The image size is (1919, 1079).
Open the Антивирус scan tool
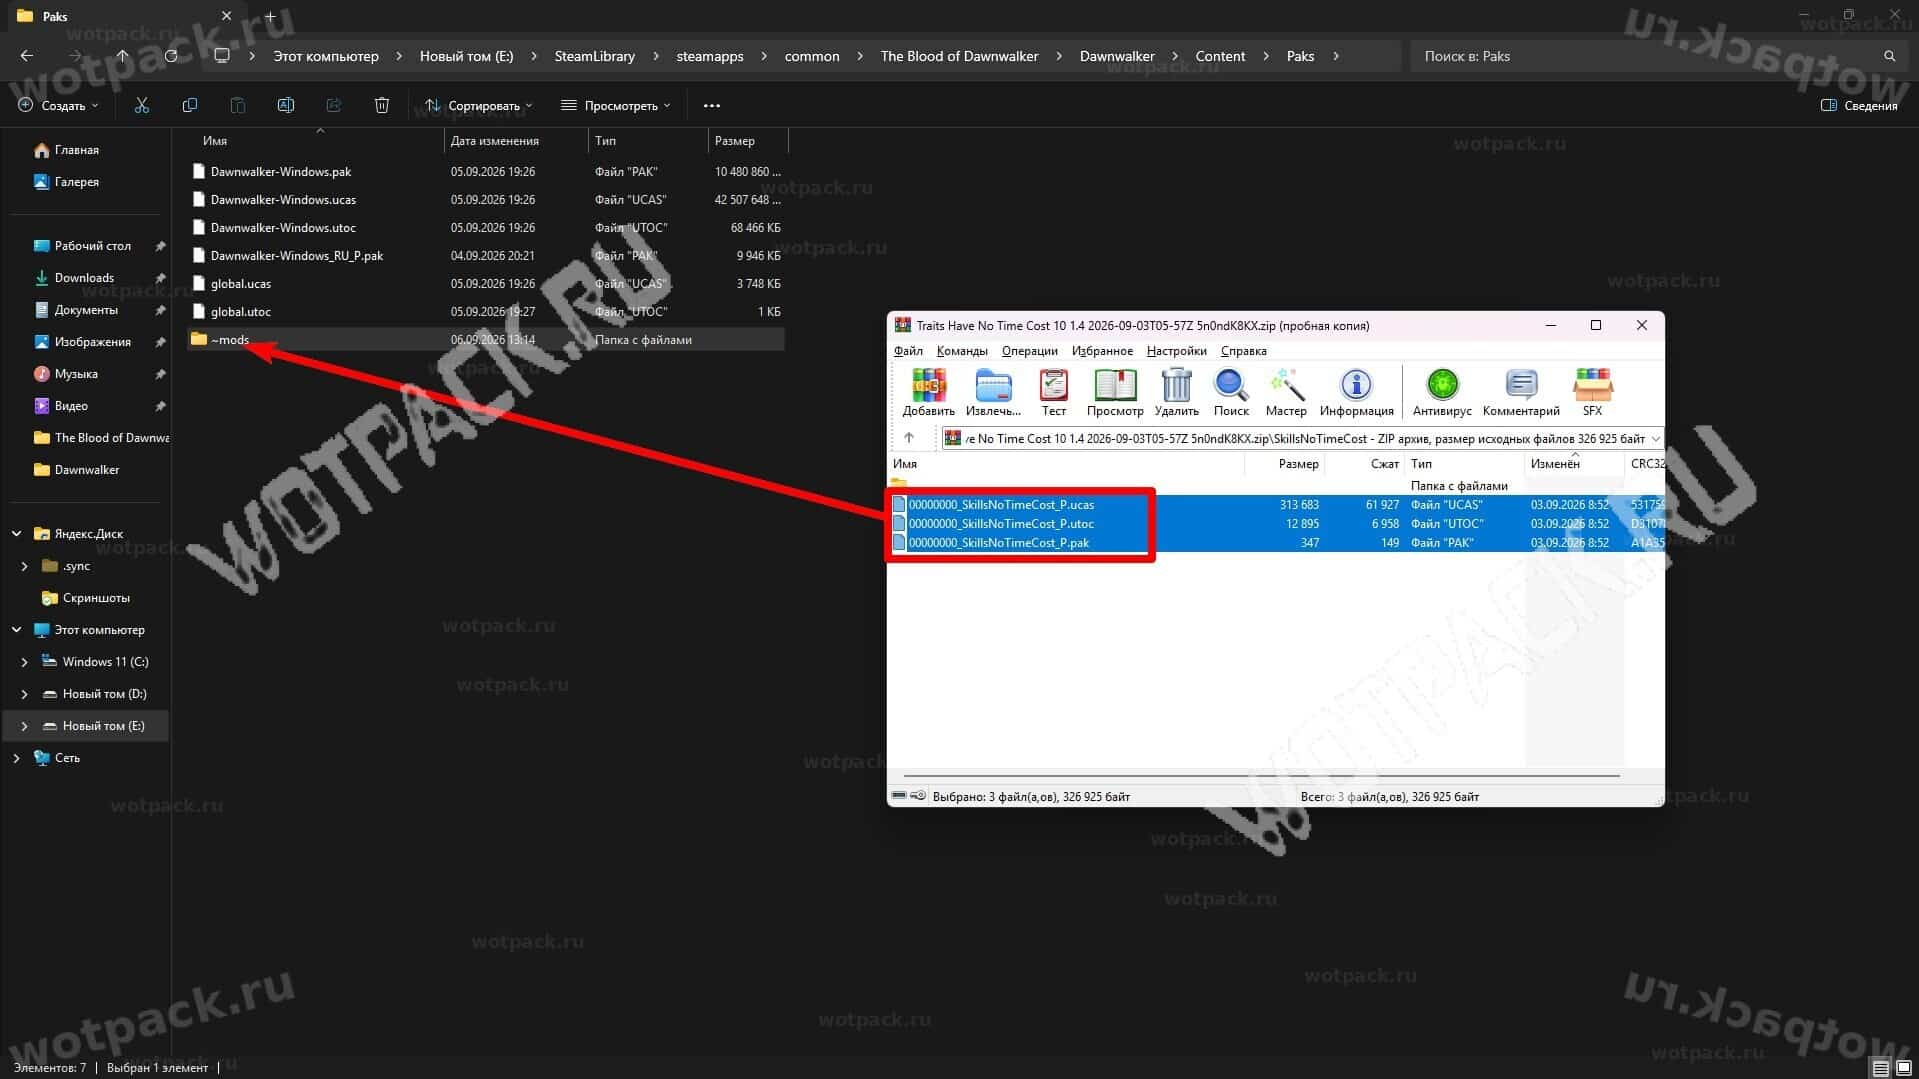pyautogui.click(x=1442, y=385)
